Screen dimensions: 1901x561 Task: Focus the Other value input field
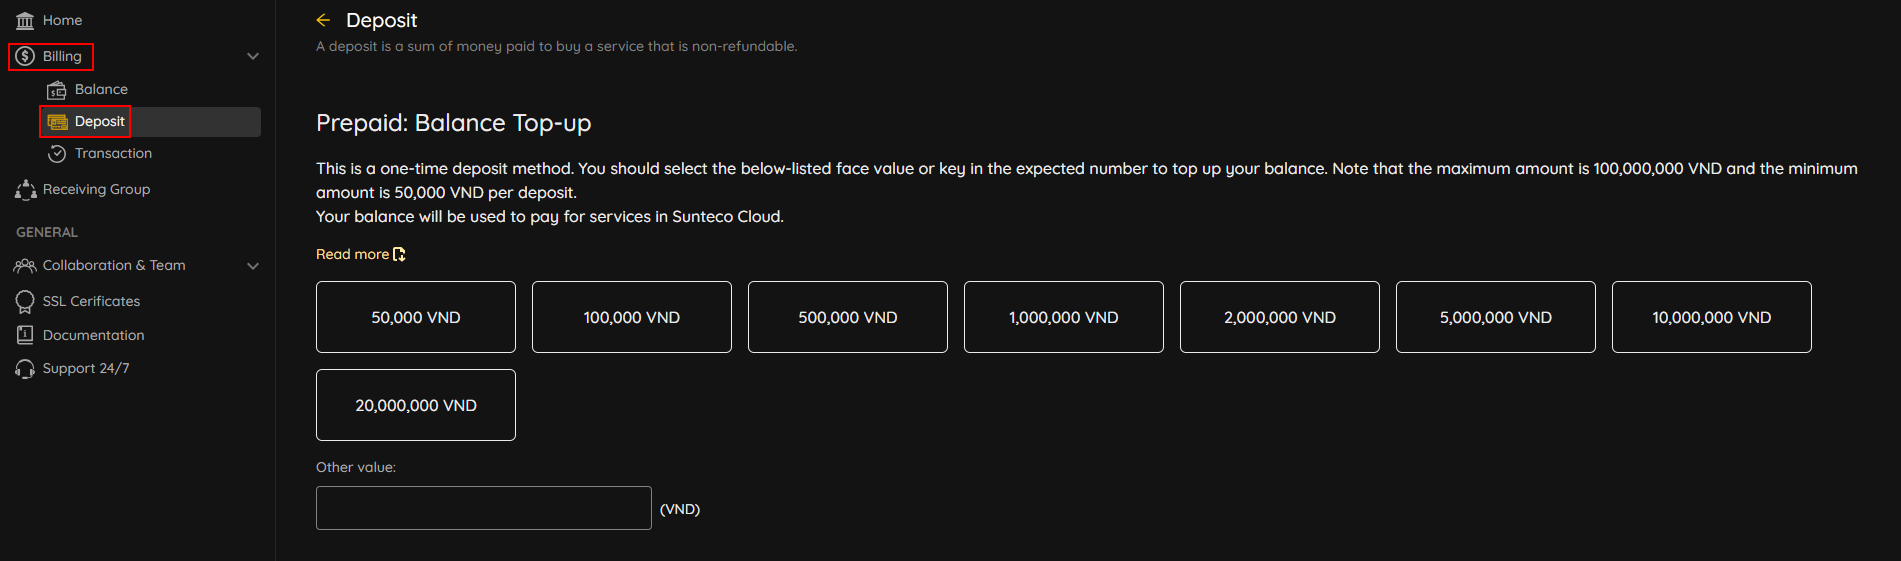coord(484,508)
